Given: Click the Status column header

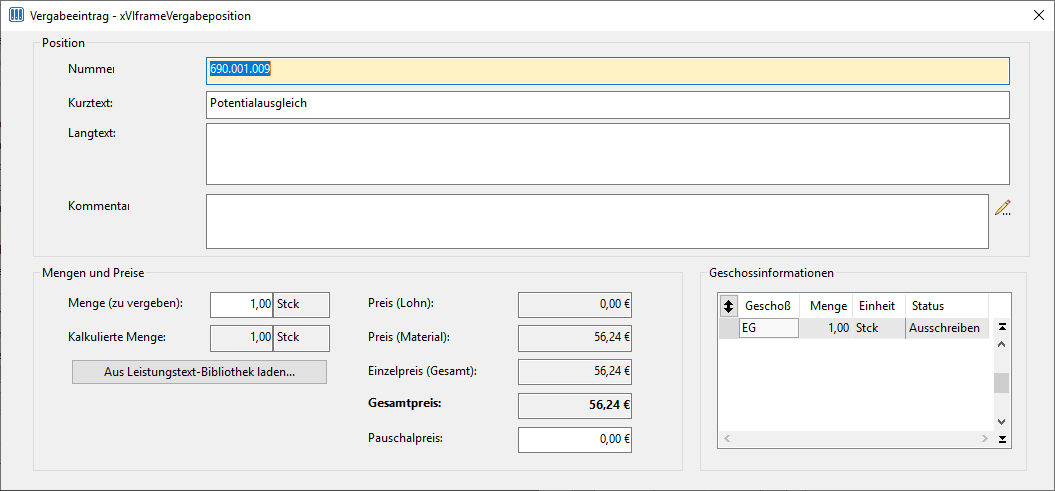Looking at the screenshot, I should 947,306.
